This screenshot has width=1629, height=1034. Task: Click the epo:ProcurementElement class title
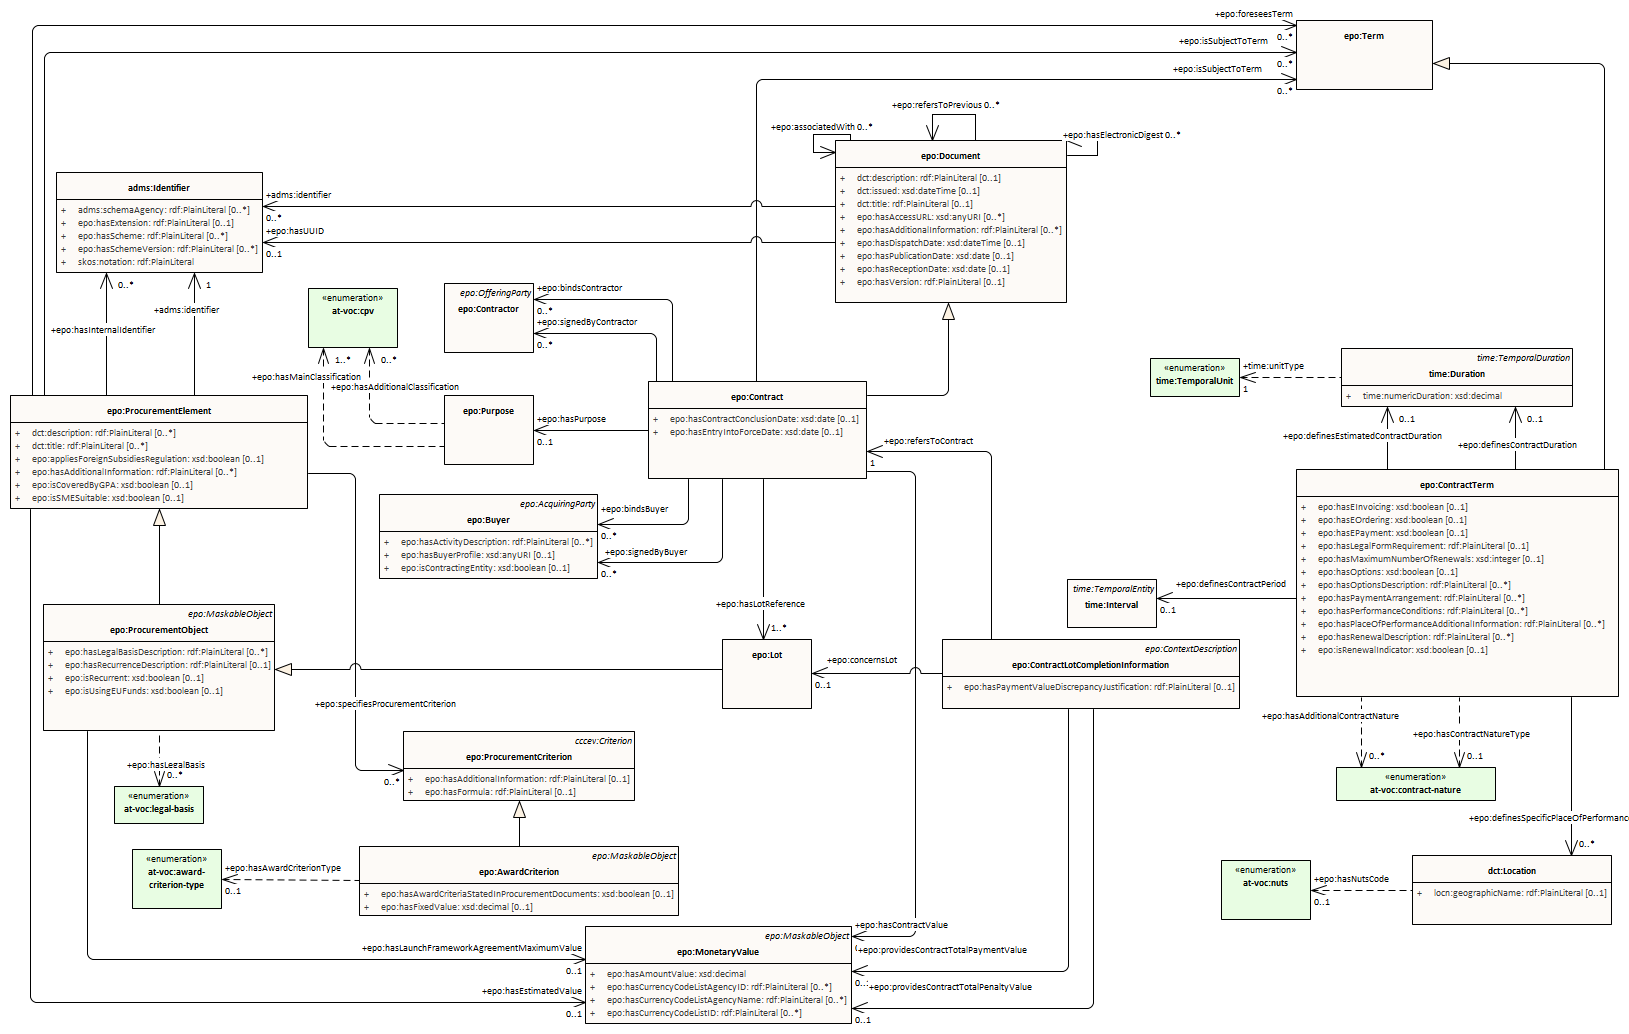[x=159, y=411]
